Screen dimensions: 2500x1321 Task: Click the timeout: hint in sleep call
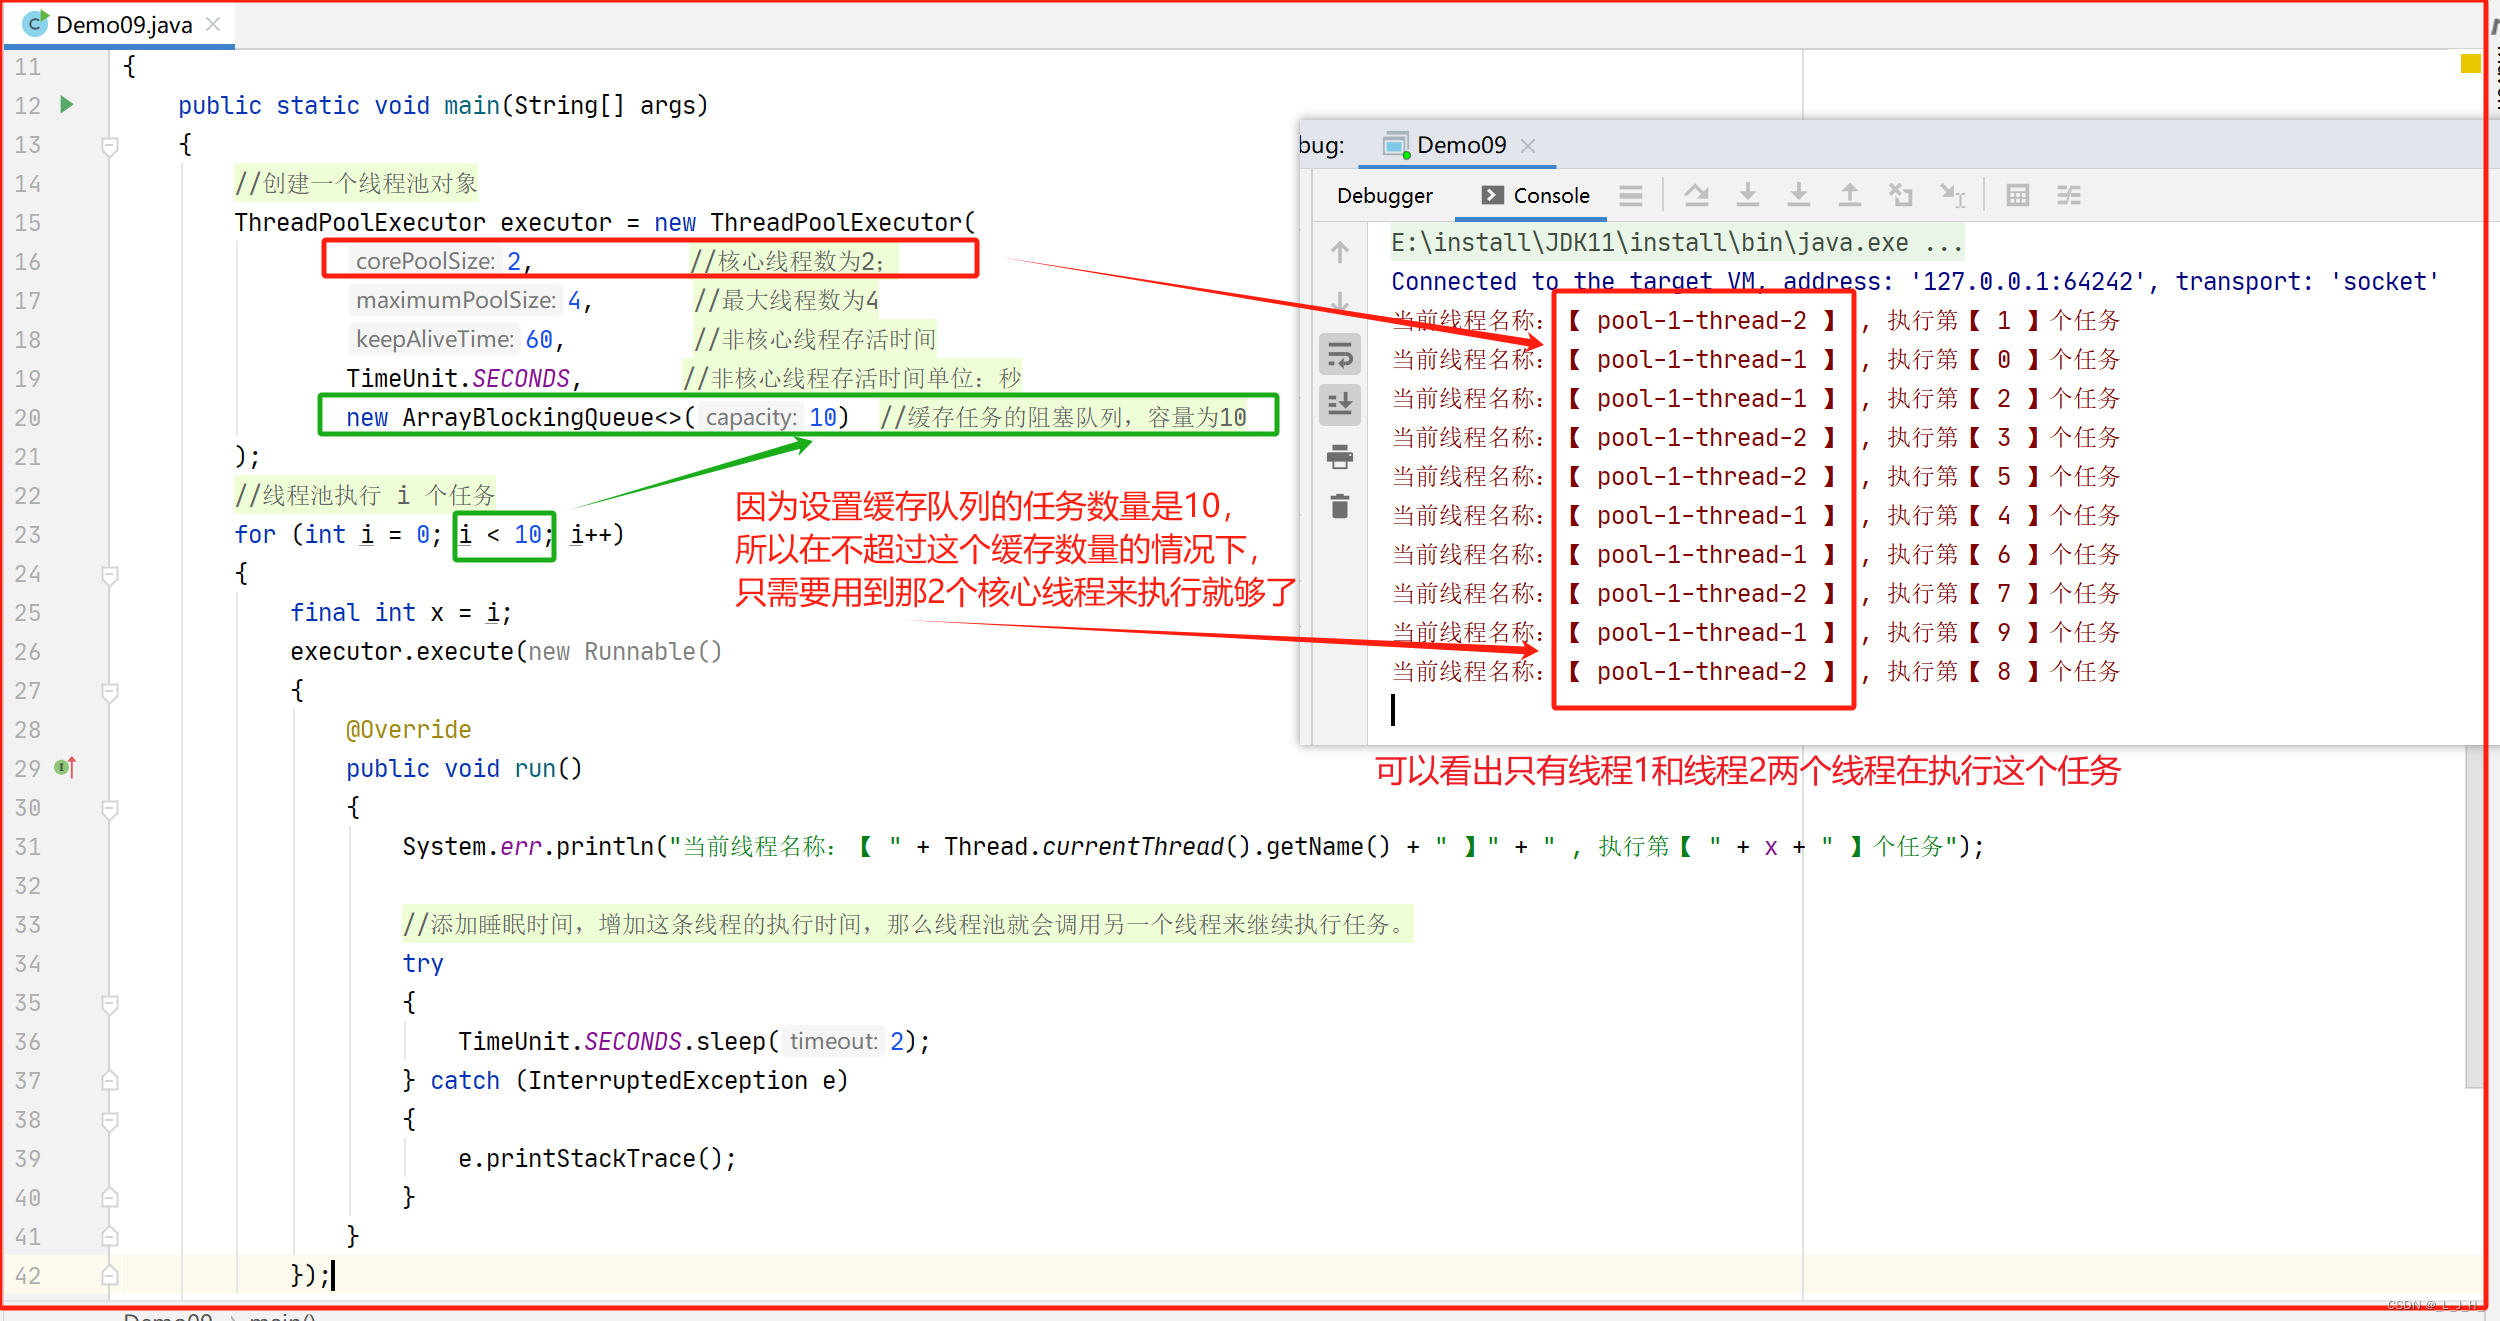833,1041
